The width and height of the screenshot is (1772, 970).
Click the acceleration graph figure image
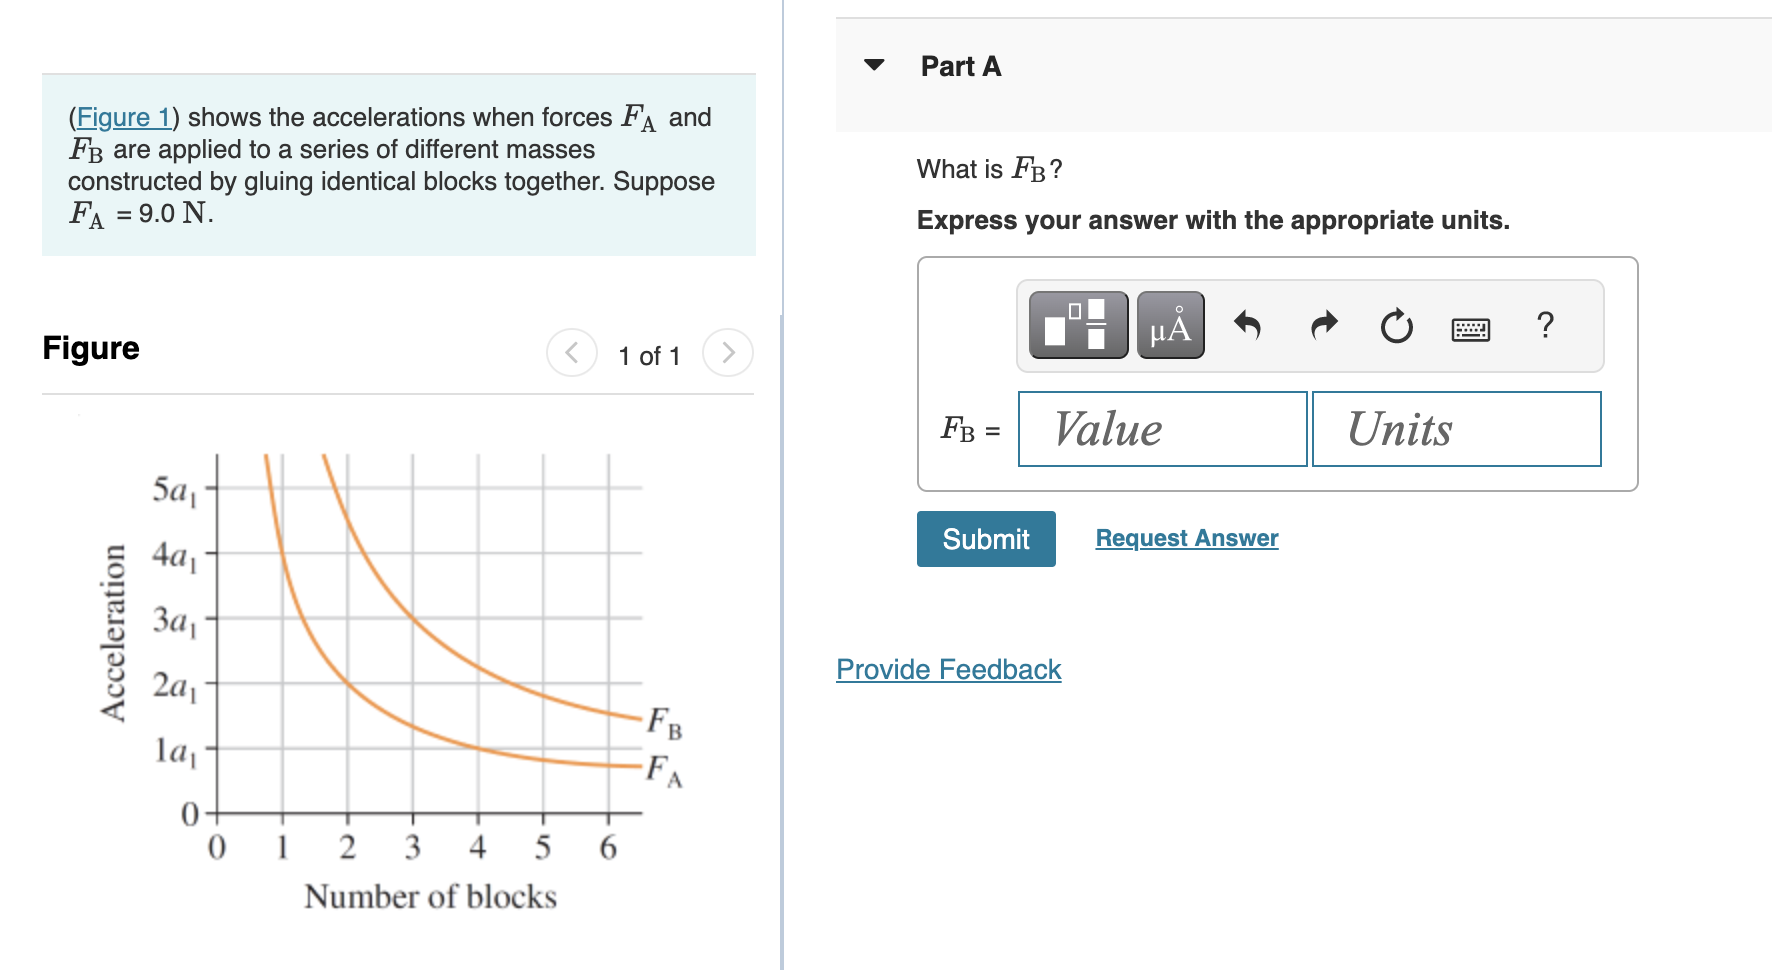[392, 680]
